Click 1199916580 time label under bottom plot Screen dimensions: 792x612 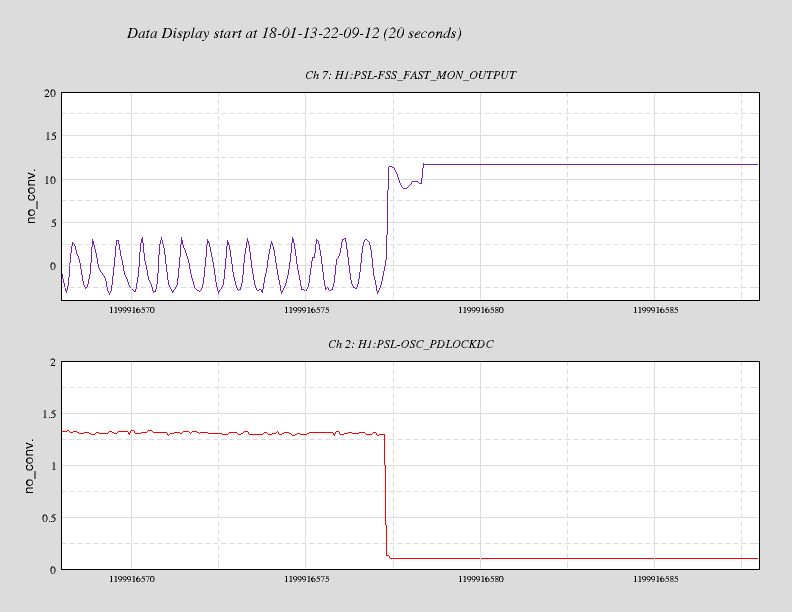point(480,580)
